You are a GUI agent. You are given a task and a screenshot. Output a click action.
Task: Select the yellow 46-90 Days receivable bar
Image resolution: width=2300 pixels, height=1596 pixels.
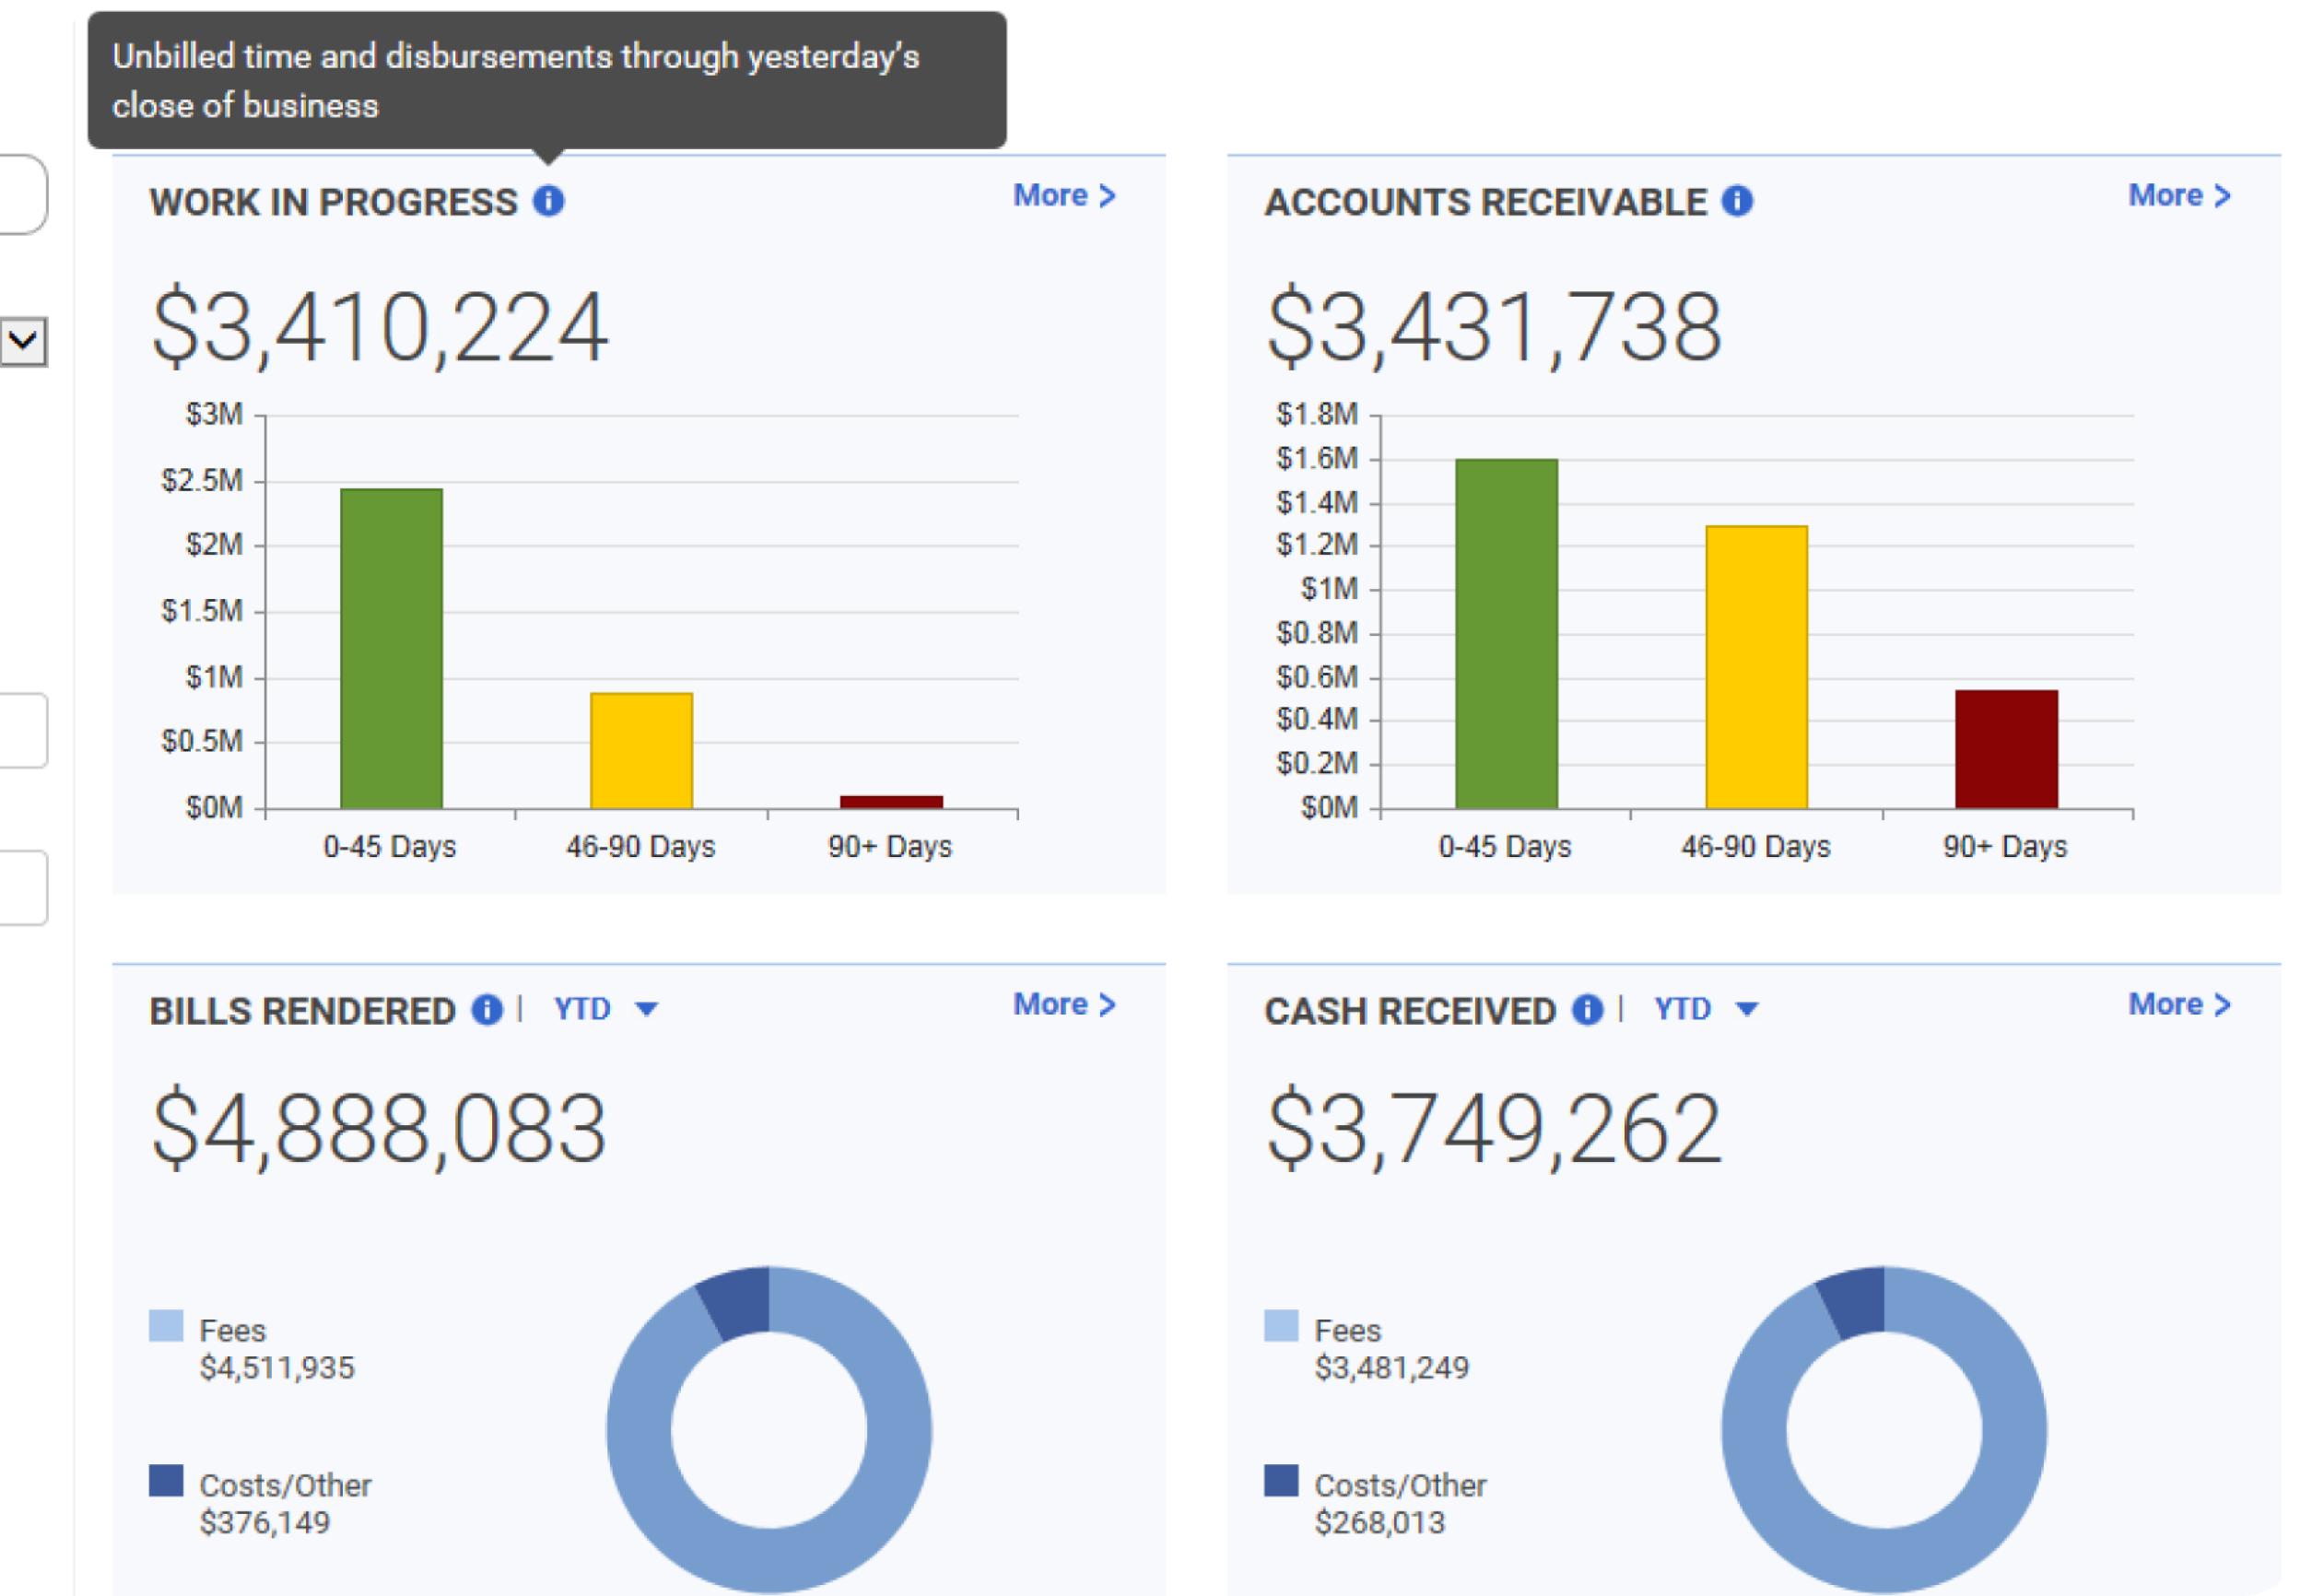[x=1756, y=666]
